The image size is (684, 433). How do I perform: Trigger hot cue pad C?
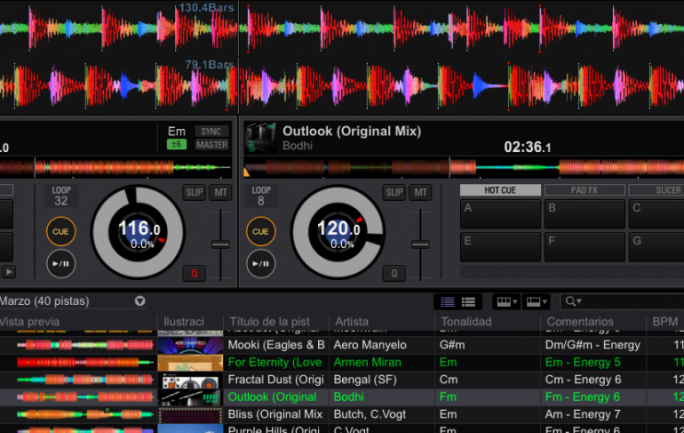coord(657,214)
